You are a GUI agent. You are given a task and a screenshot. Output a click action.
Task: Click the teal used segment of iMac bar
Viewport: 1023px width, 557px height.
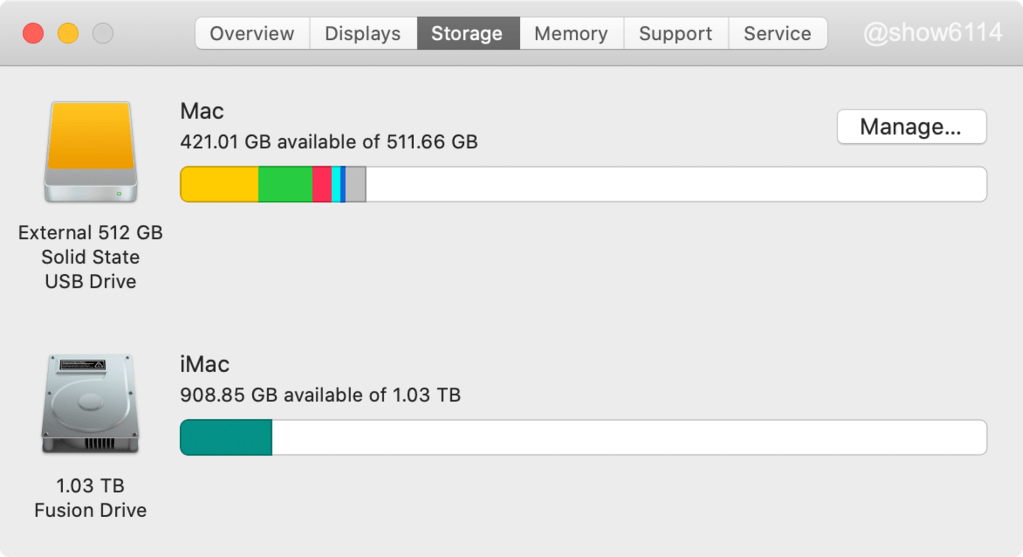[x=226, y=438]
